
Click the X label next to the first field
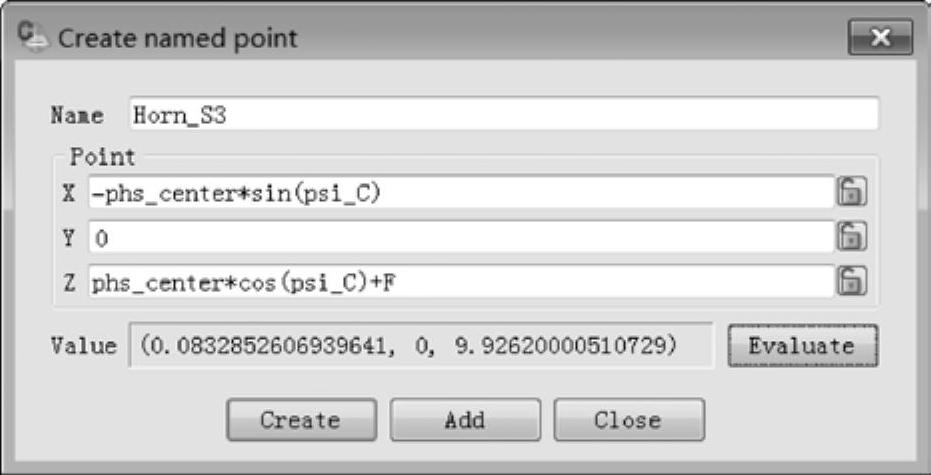coord(69,193)
